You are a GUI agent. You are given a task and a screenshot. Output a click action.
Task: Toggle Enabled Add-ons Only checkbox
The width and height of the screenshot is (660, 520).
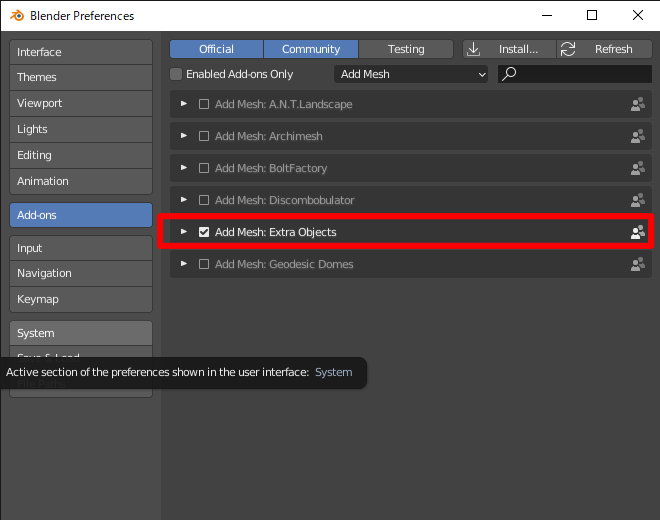[x=176, y=74]
